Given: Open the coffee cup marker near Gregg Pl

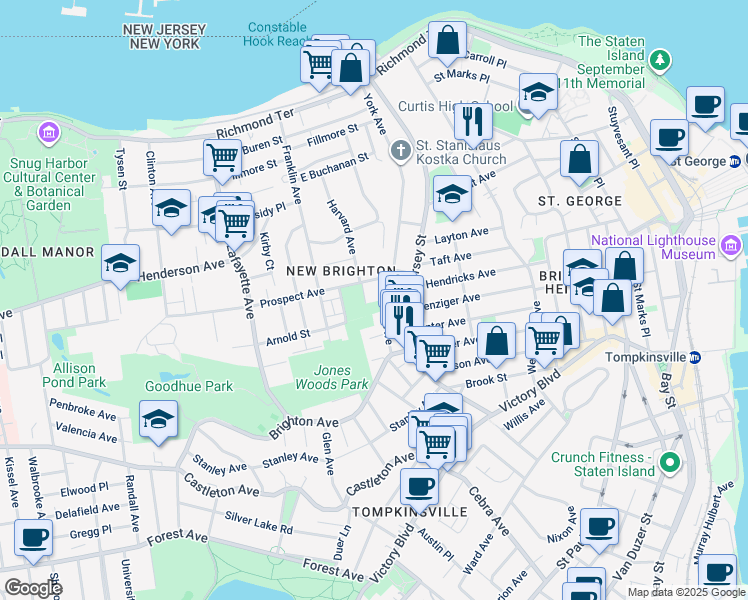Looking at the screenshot, I should [33, 537].
